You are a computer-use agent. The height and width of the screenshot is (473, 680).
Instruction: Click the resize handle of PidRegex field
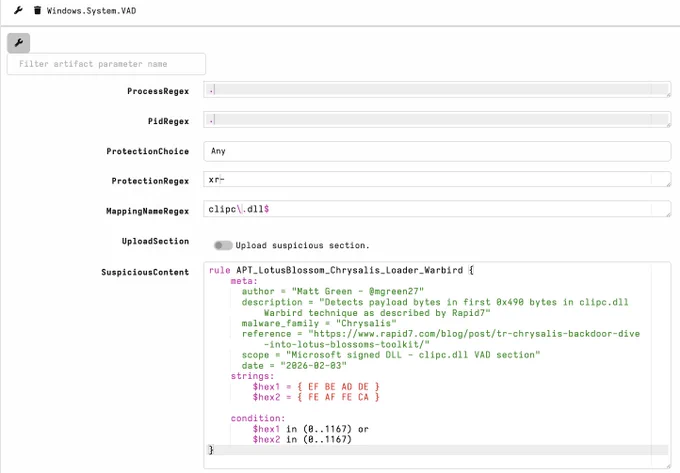pyautogui.click(x=668, y=125)
